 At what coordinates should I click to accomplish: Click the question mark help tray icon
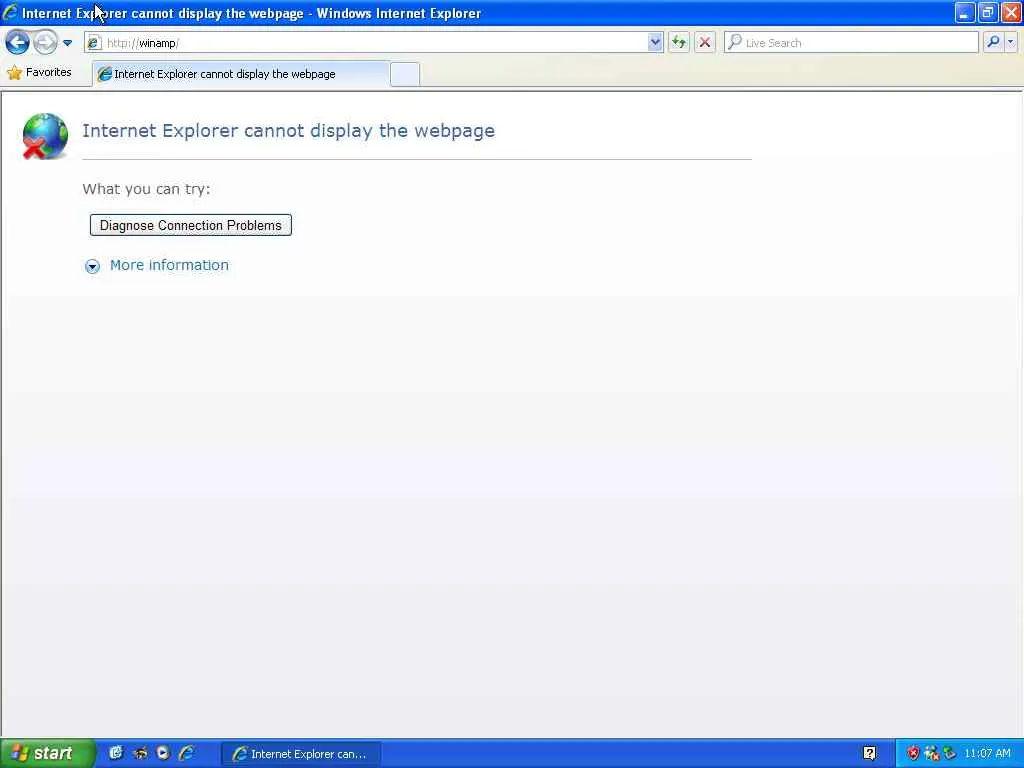click(869, 754)
